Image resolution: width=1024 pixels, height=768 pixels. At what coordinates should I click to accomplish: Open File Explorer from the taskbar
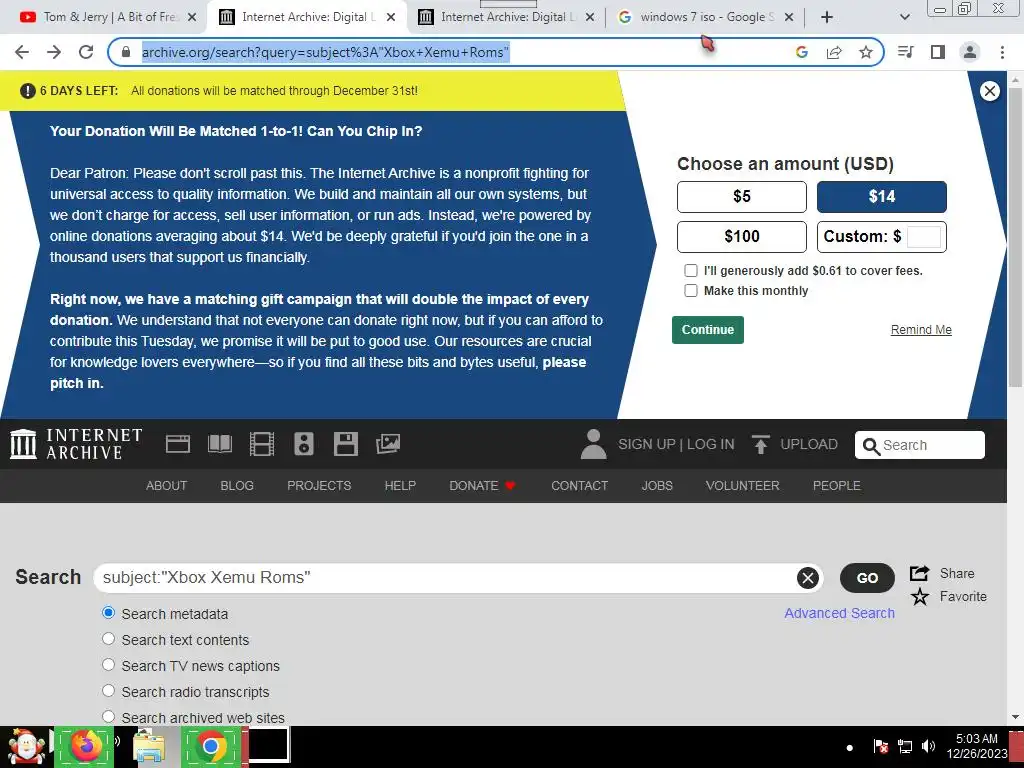149,746
